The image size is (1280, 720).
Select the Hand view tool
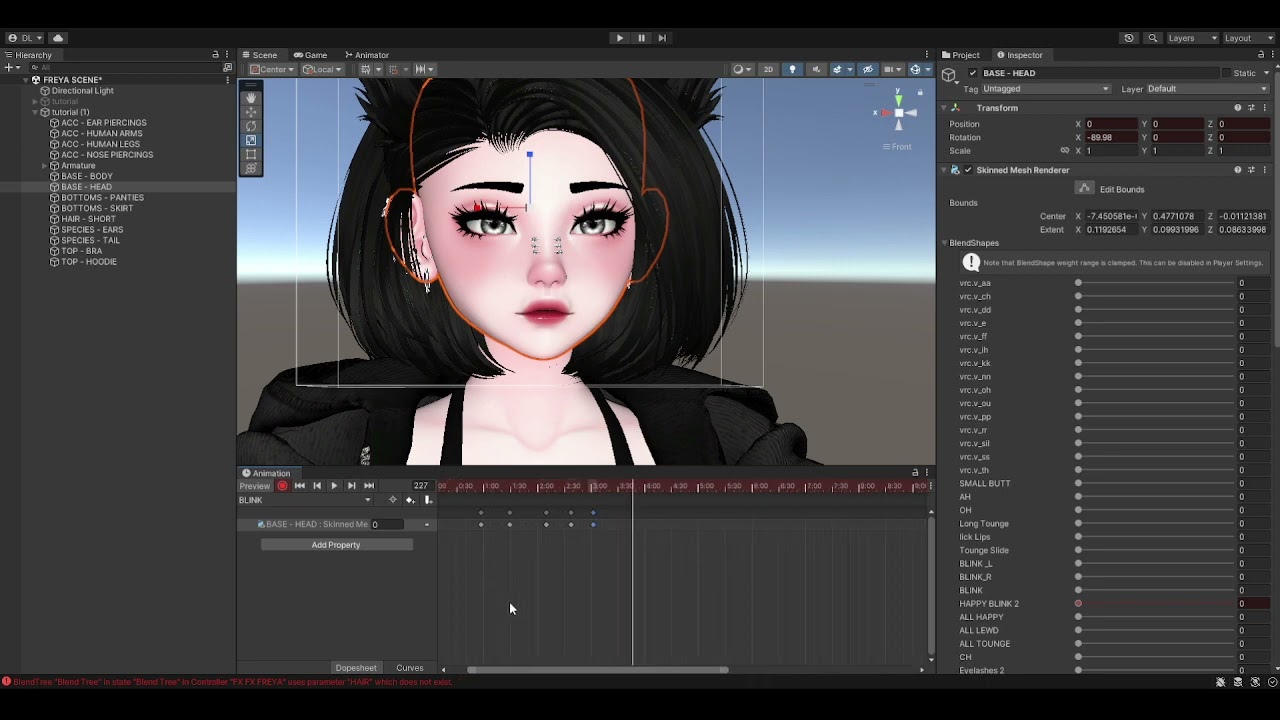point(251,98)
